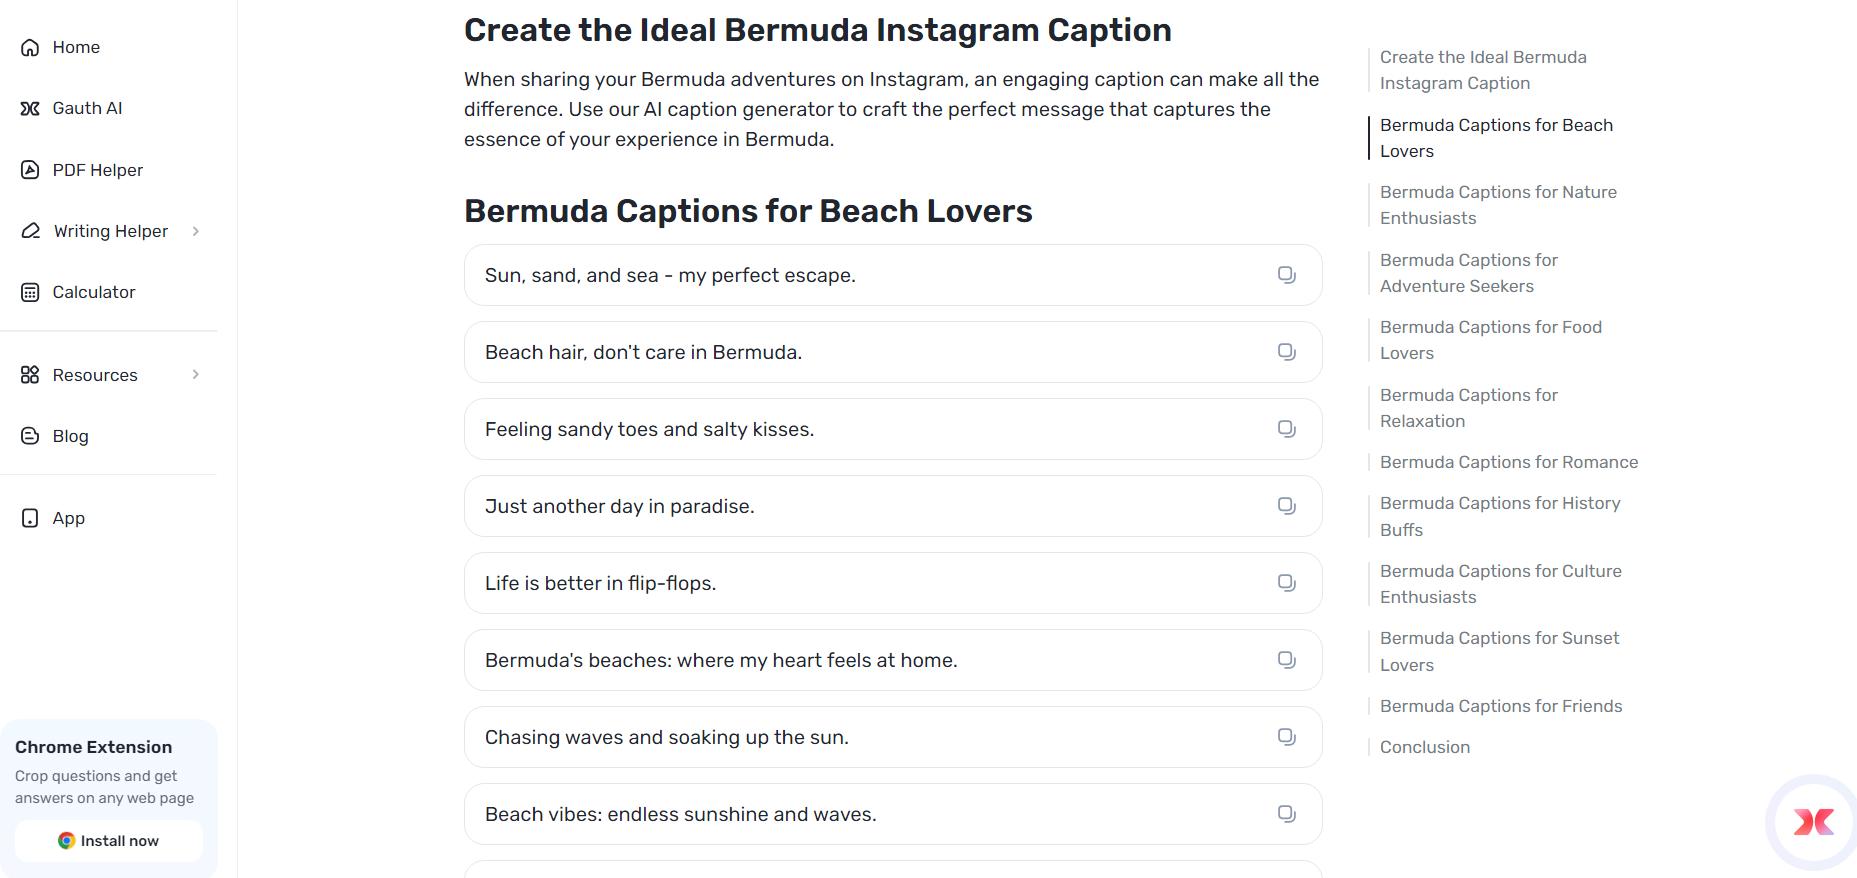Image resolution: width=1857 pixels, height=878 pixels.
Task: Copy the 'Beach hair, don't care' caption
Action: coord(1286,352)
